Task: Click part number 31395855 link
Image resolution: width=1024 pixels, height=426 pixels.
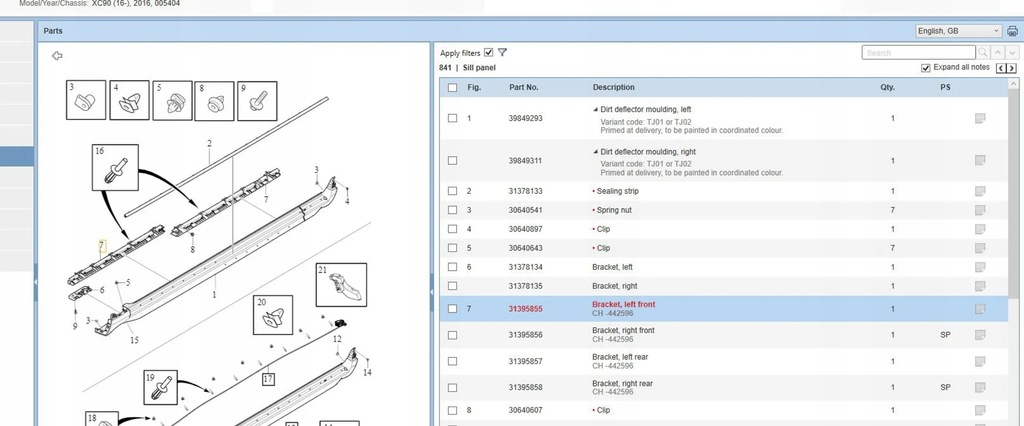Action: pyautogui.click(x=525, y=309)
